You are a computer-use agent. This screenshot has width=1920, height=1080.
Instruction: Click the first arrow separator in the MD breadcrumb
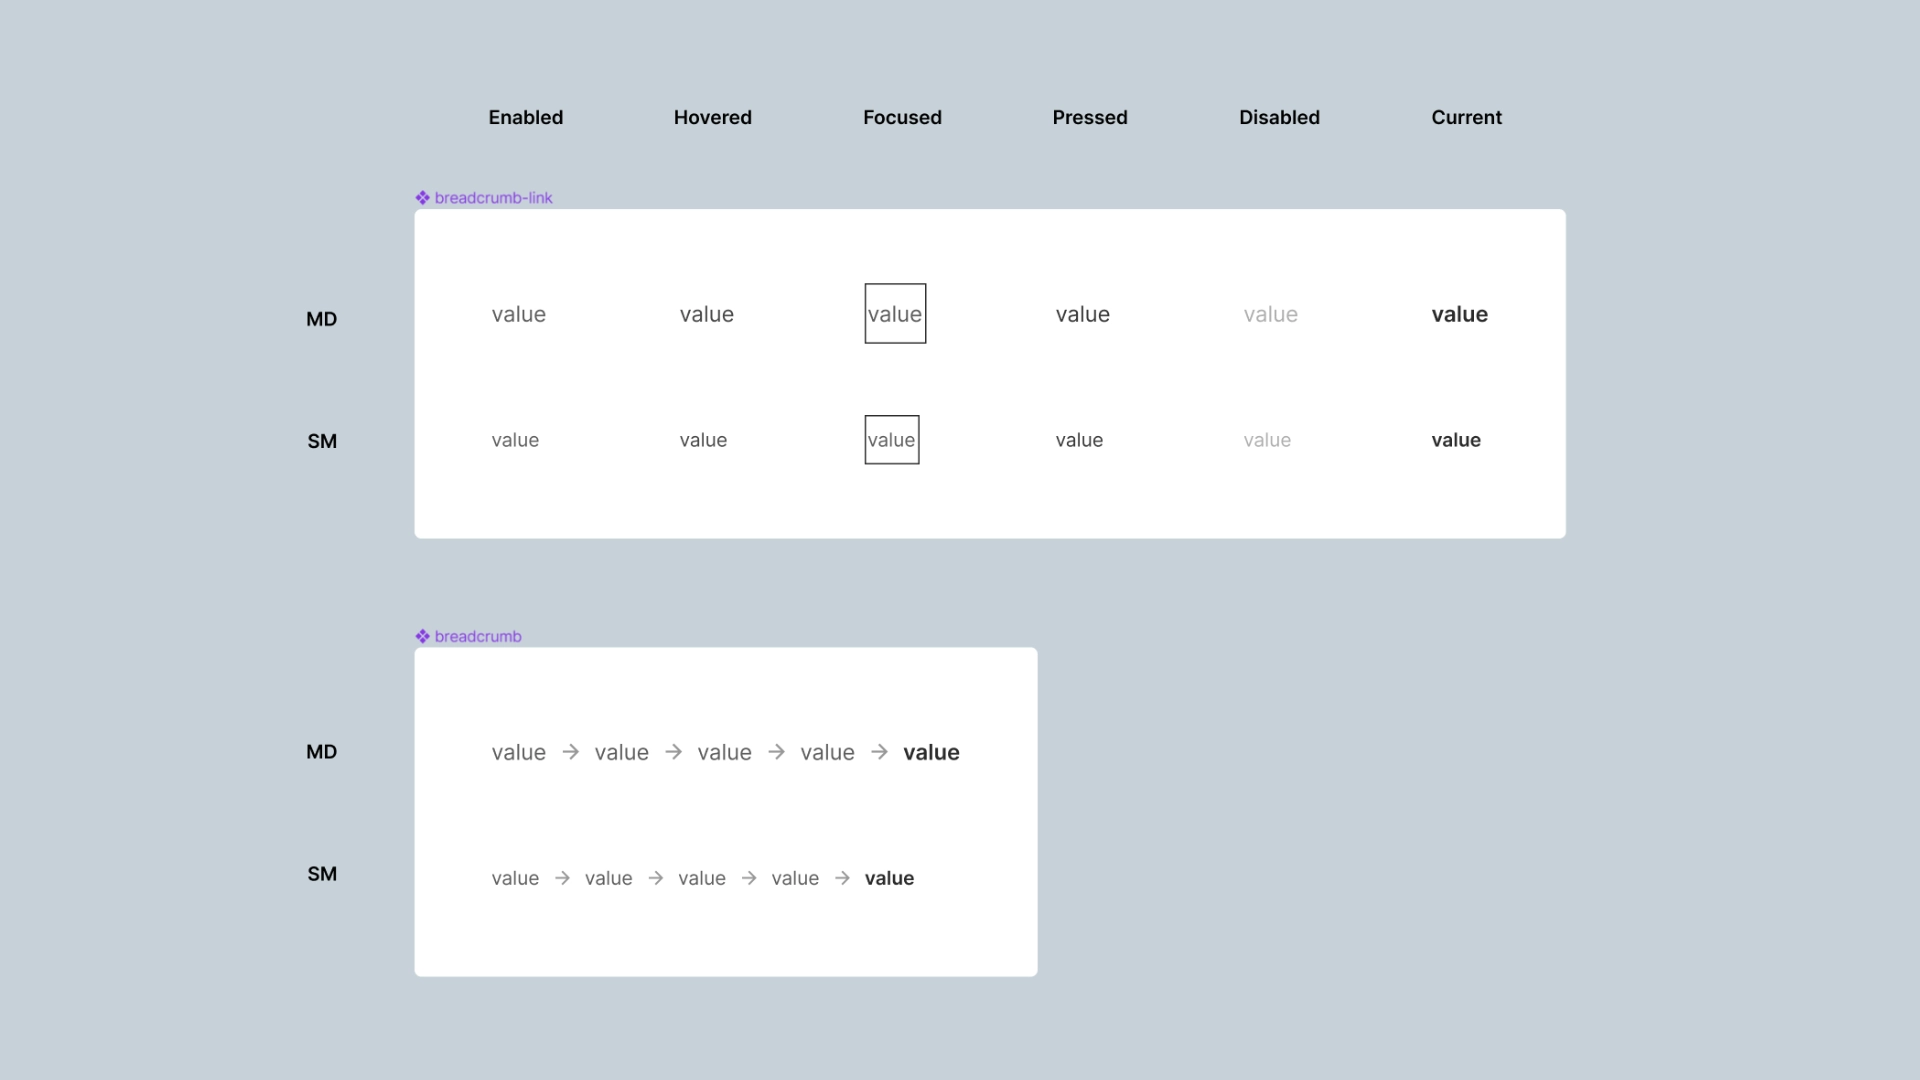point(570,752)
